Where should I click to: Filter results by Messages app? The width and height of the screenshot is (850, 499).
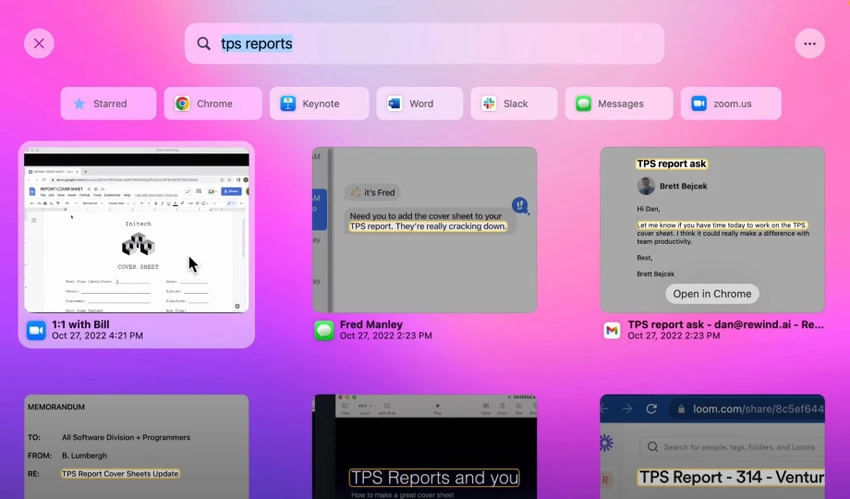[619, 103]
